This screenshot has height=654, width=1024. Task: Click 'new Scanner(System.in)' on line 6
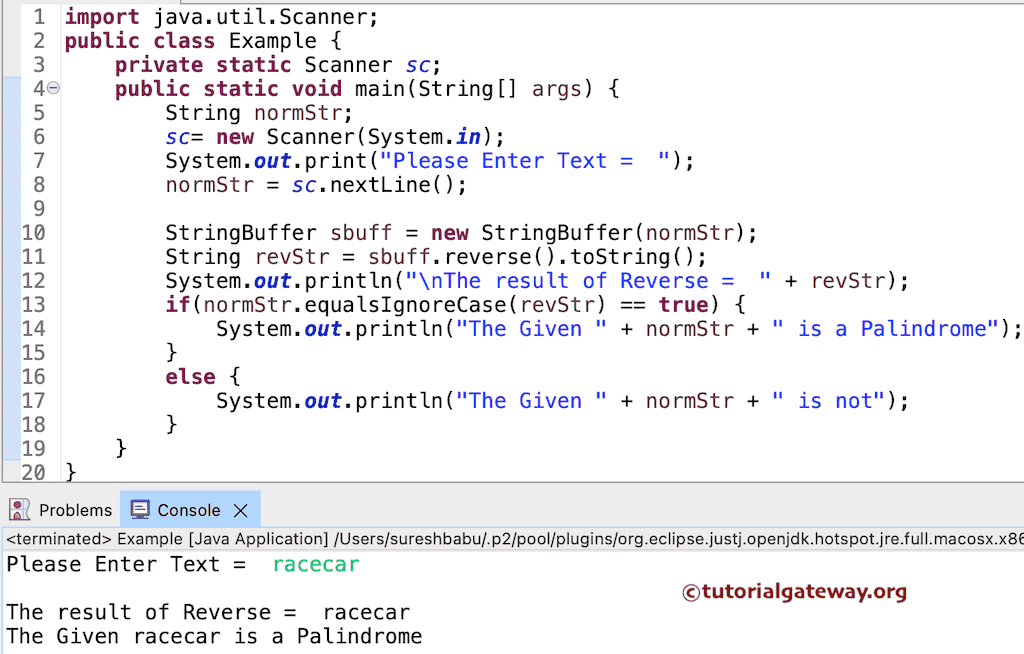(355, 137)
